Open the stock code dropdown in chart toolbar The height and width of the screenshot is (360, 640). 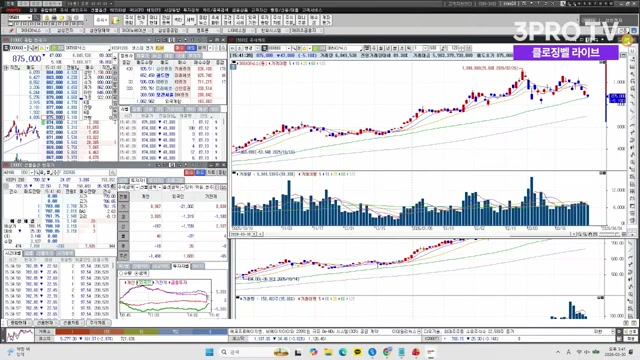(x=288, y=48)
